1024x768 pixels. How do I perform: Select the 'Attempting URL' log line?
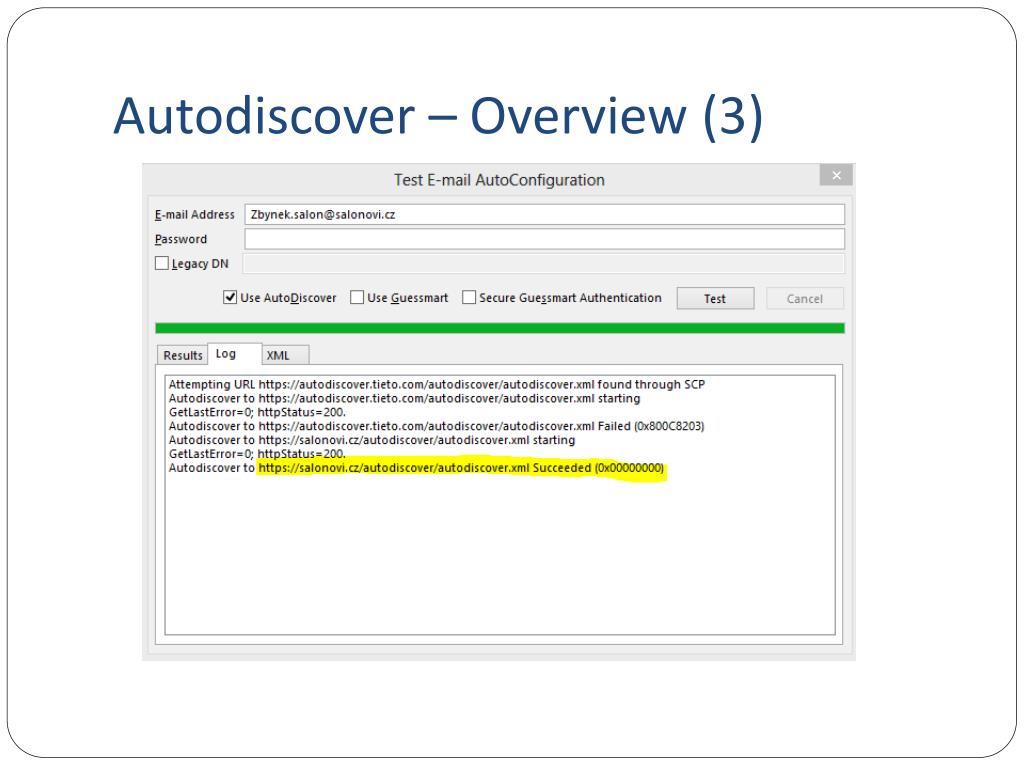(x=437, y=385)
